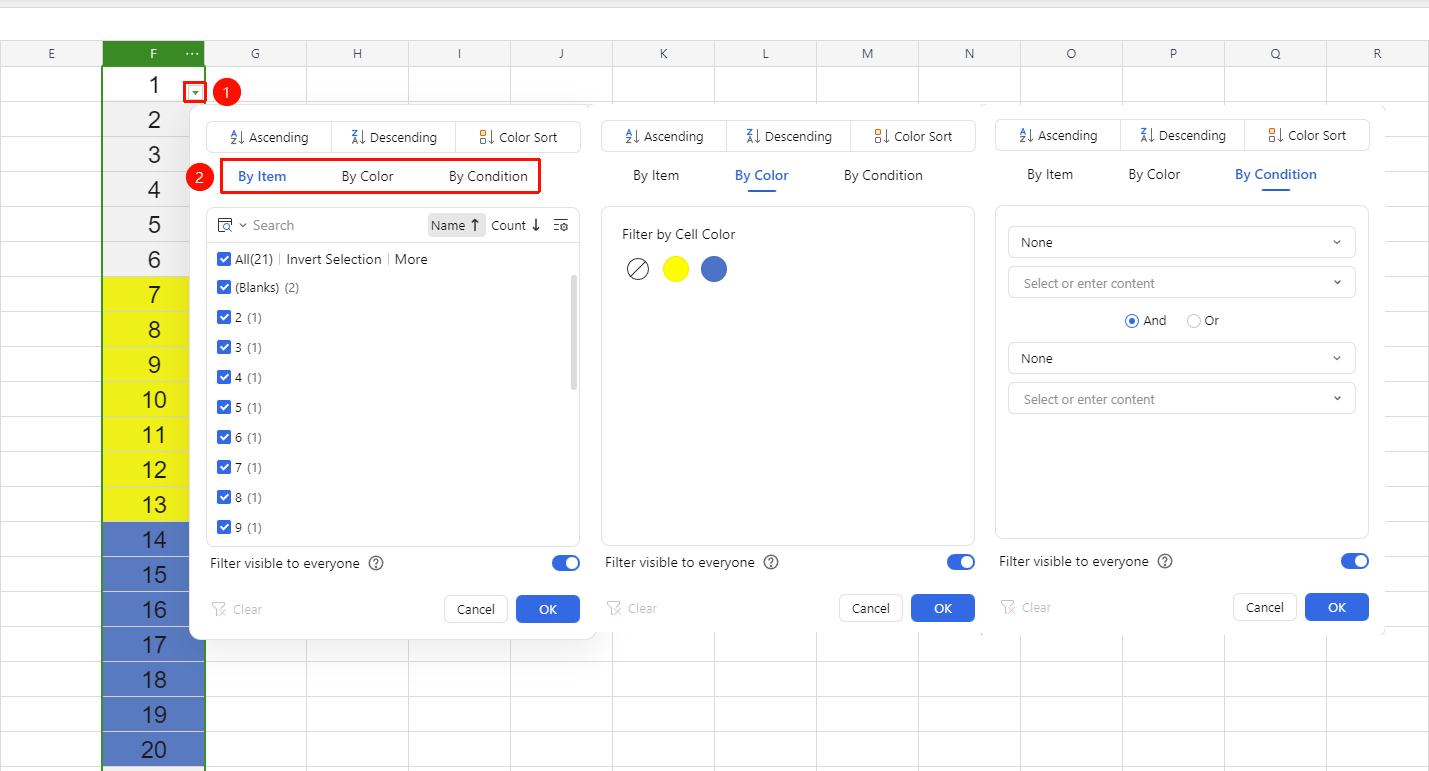Uncheck the All(21) checkbox

tap(224, 259)
